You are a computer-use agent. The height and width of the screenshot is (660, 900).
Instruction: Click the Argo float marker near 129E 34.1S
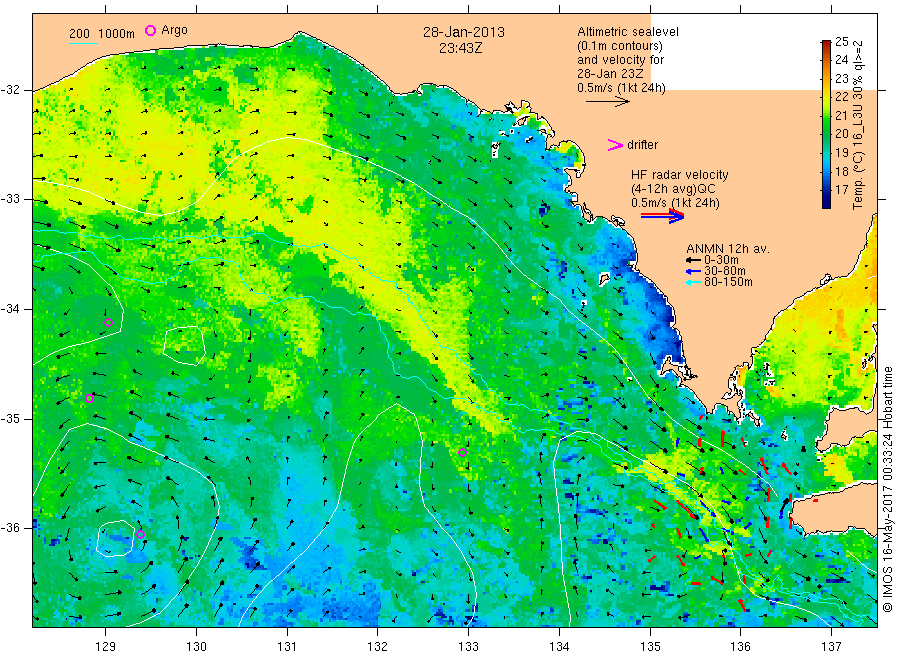(x=108, y=323)
